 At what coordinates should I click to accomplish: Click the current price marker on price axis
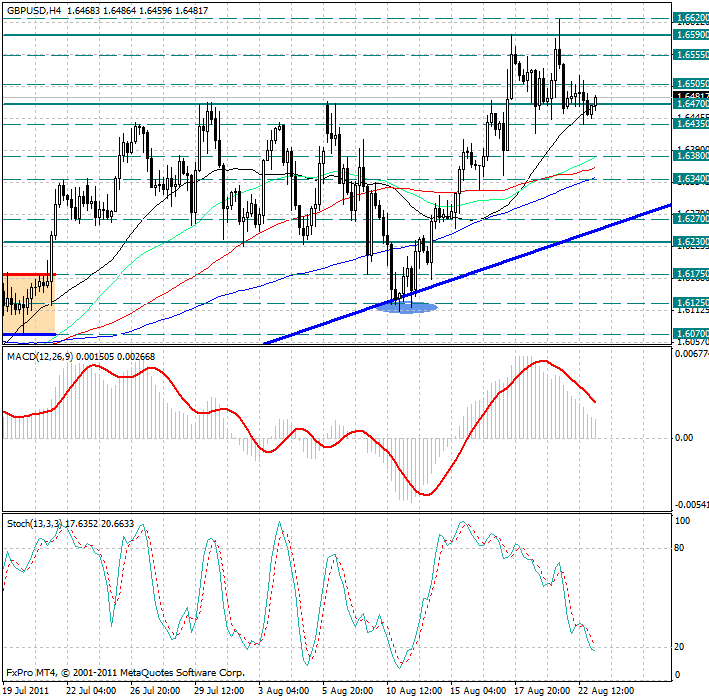click(x=691, y=96)
